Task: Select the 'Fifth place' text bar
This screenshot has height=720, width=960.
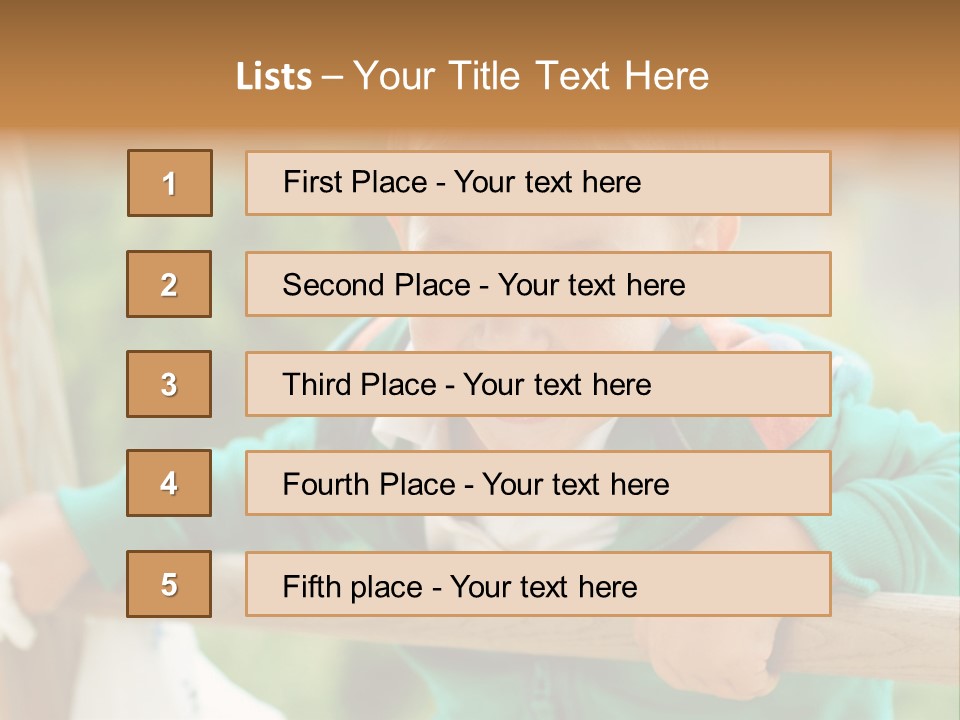Action: 538,584
